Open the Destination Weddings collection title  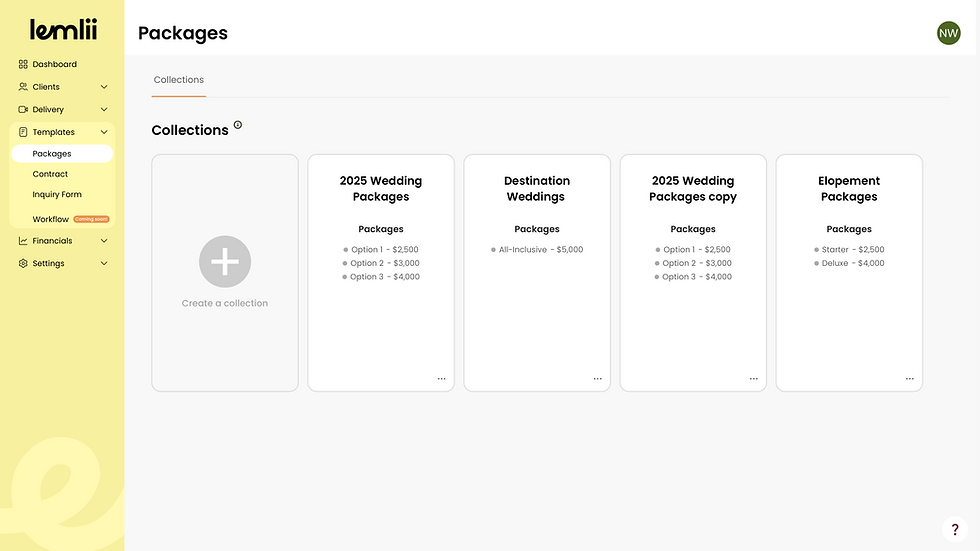537,189
